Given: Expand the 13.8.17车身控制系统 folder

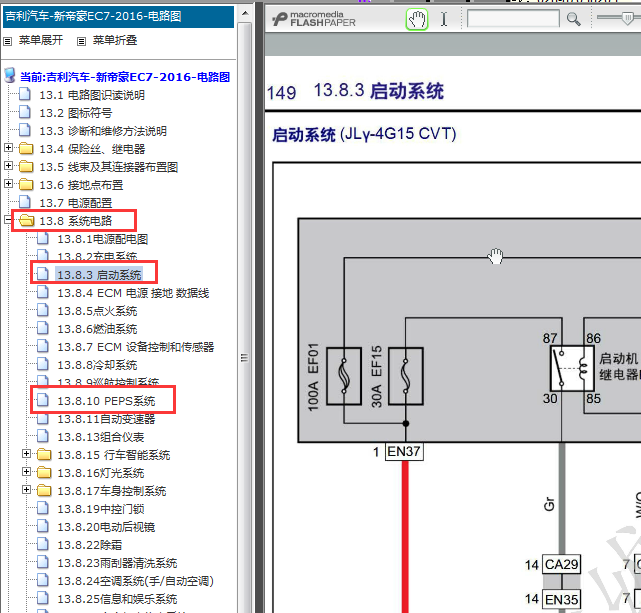Looking at the screenshot, I should (26, 490).
